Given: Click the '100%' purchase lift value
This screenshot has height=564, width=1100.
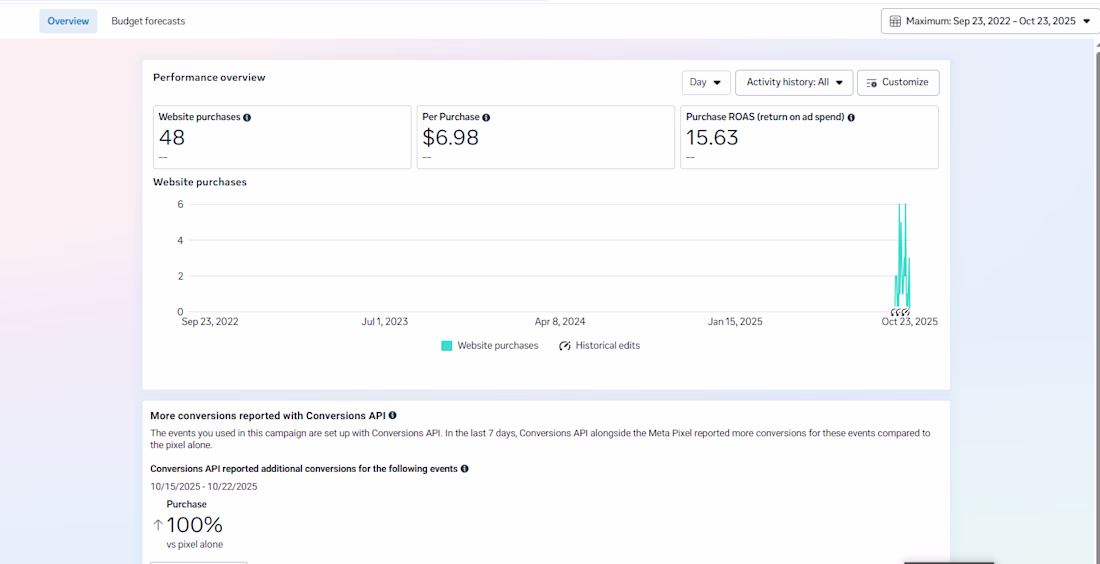Looking at the screenshot, I should (x=195, y=525).
